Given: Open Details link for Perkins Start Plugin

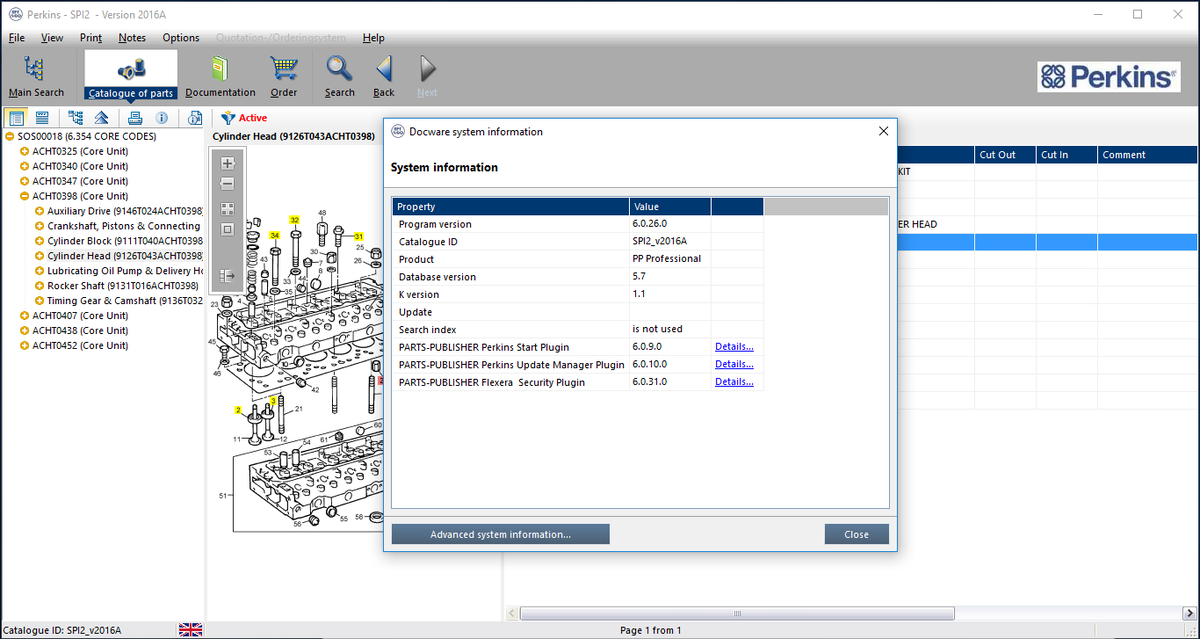Looking at the screenshot, I should pyautogui.click(x=734, y=347).
